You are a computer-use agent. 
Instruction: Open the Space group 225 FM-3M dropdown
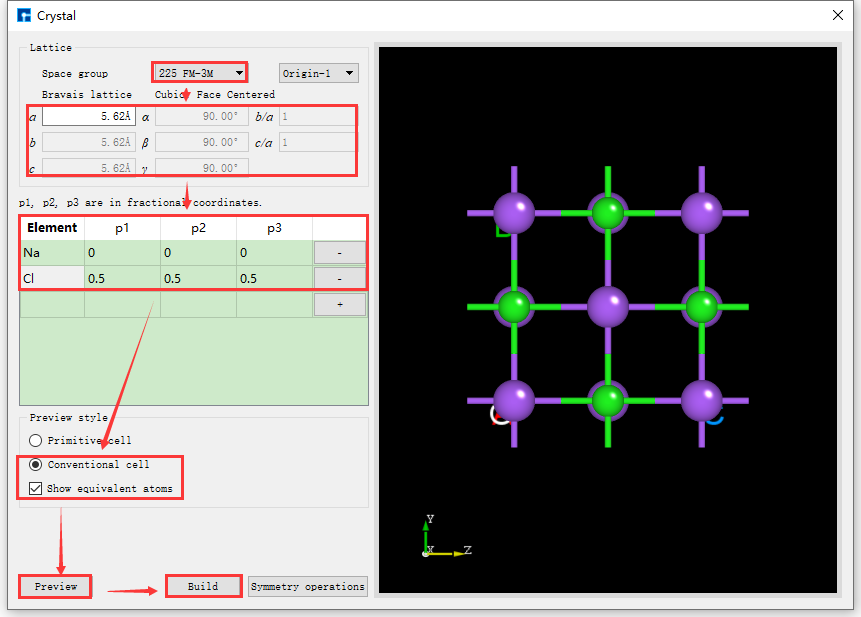point(199,72)
